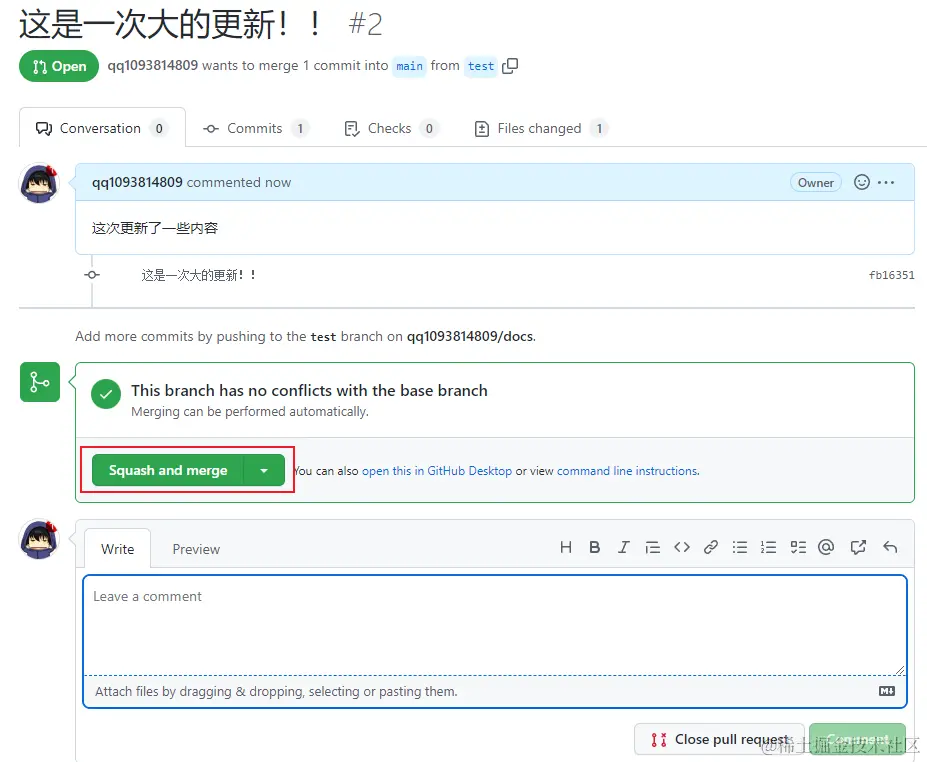Add a task list to the comment
The image size is (927, 762).
click(x=797, y=547)
